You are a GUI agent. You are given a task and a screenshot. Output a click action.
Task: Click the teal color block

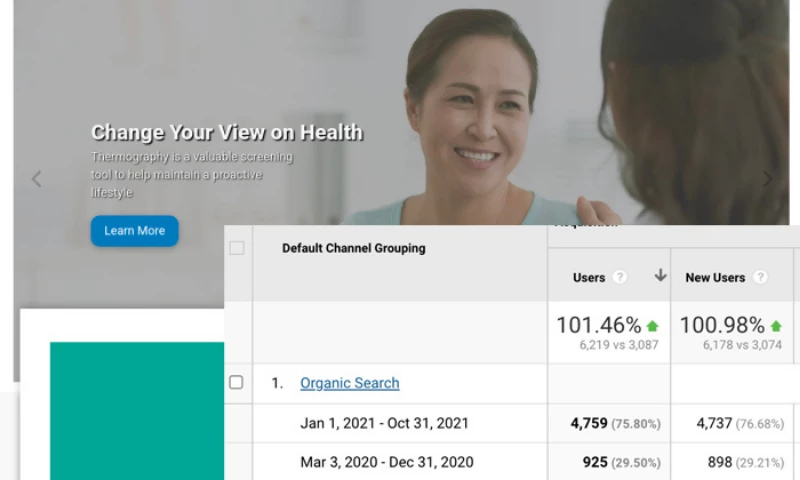136,410
